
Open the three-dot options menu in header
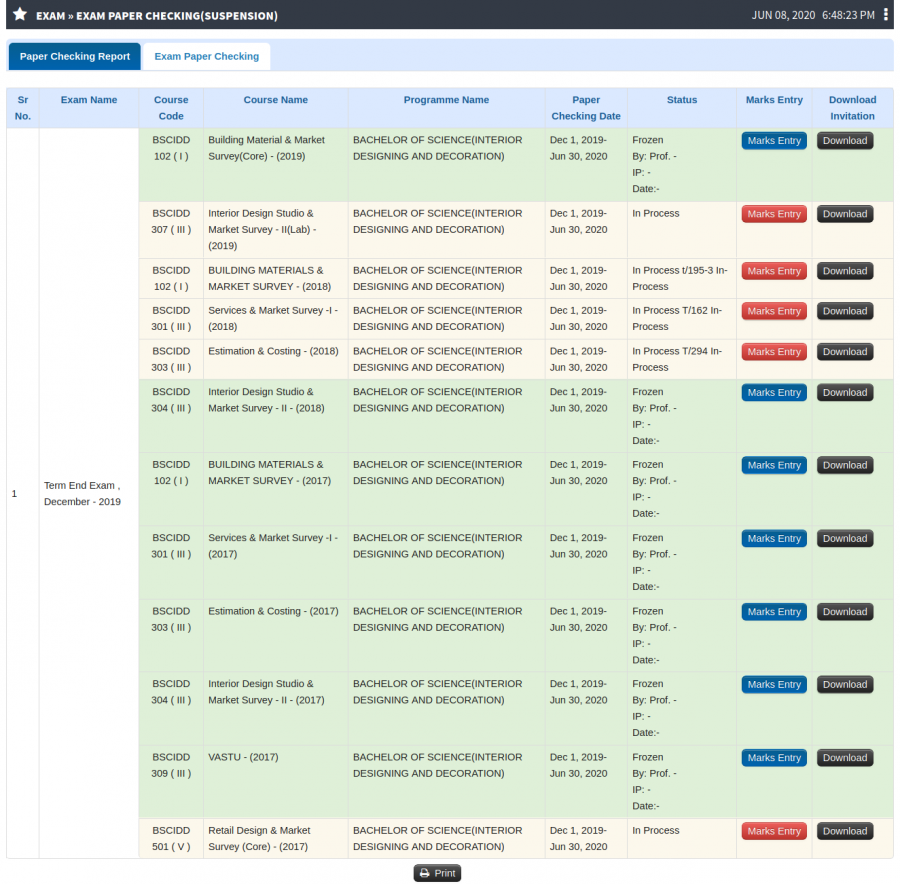[886, 15]
